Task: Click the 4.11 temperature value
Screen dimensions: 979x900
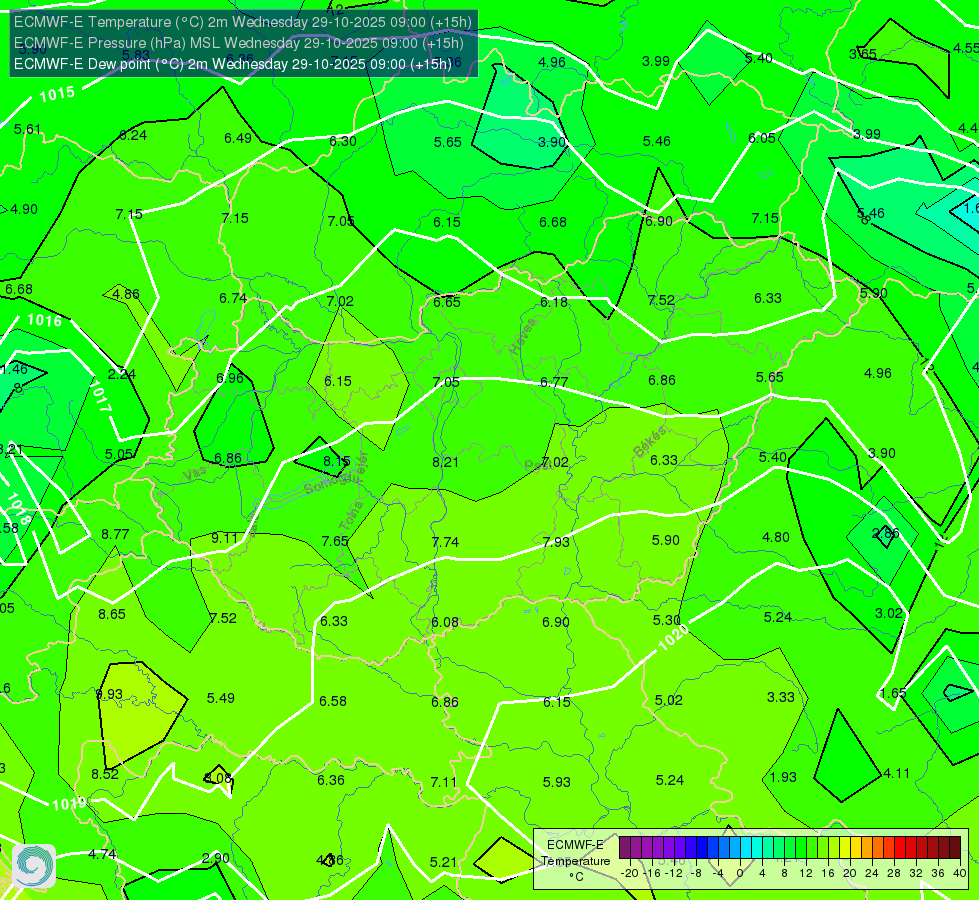Action: click(896, 773)
